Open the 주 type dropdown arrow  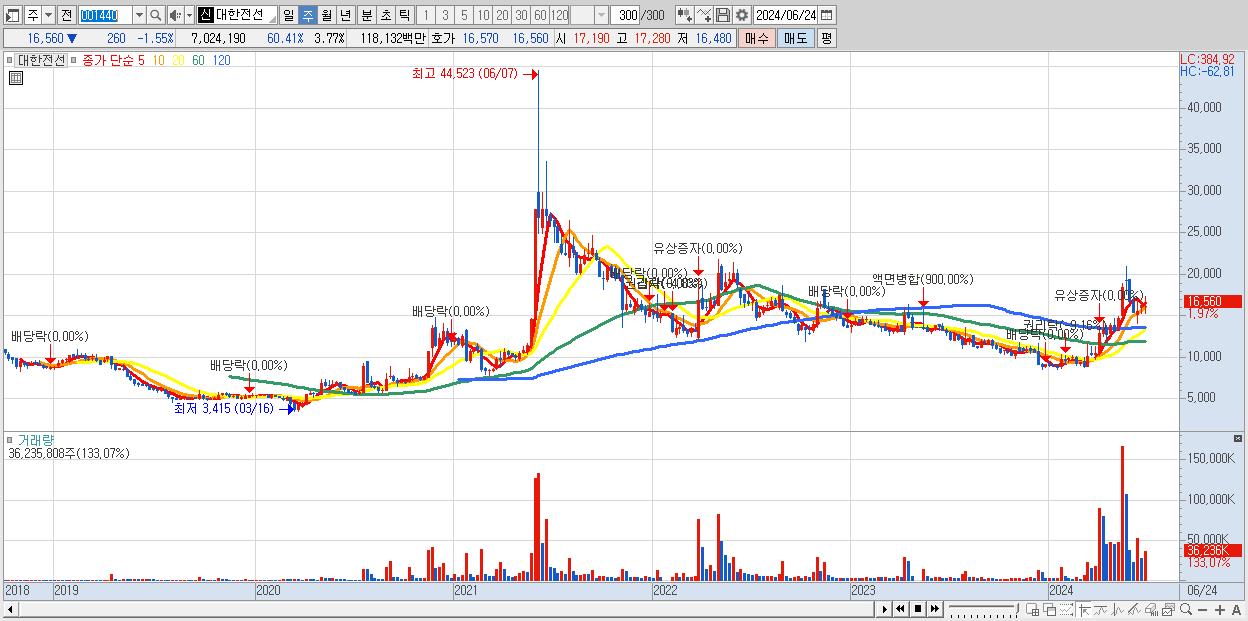coord(48,15)
